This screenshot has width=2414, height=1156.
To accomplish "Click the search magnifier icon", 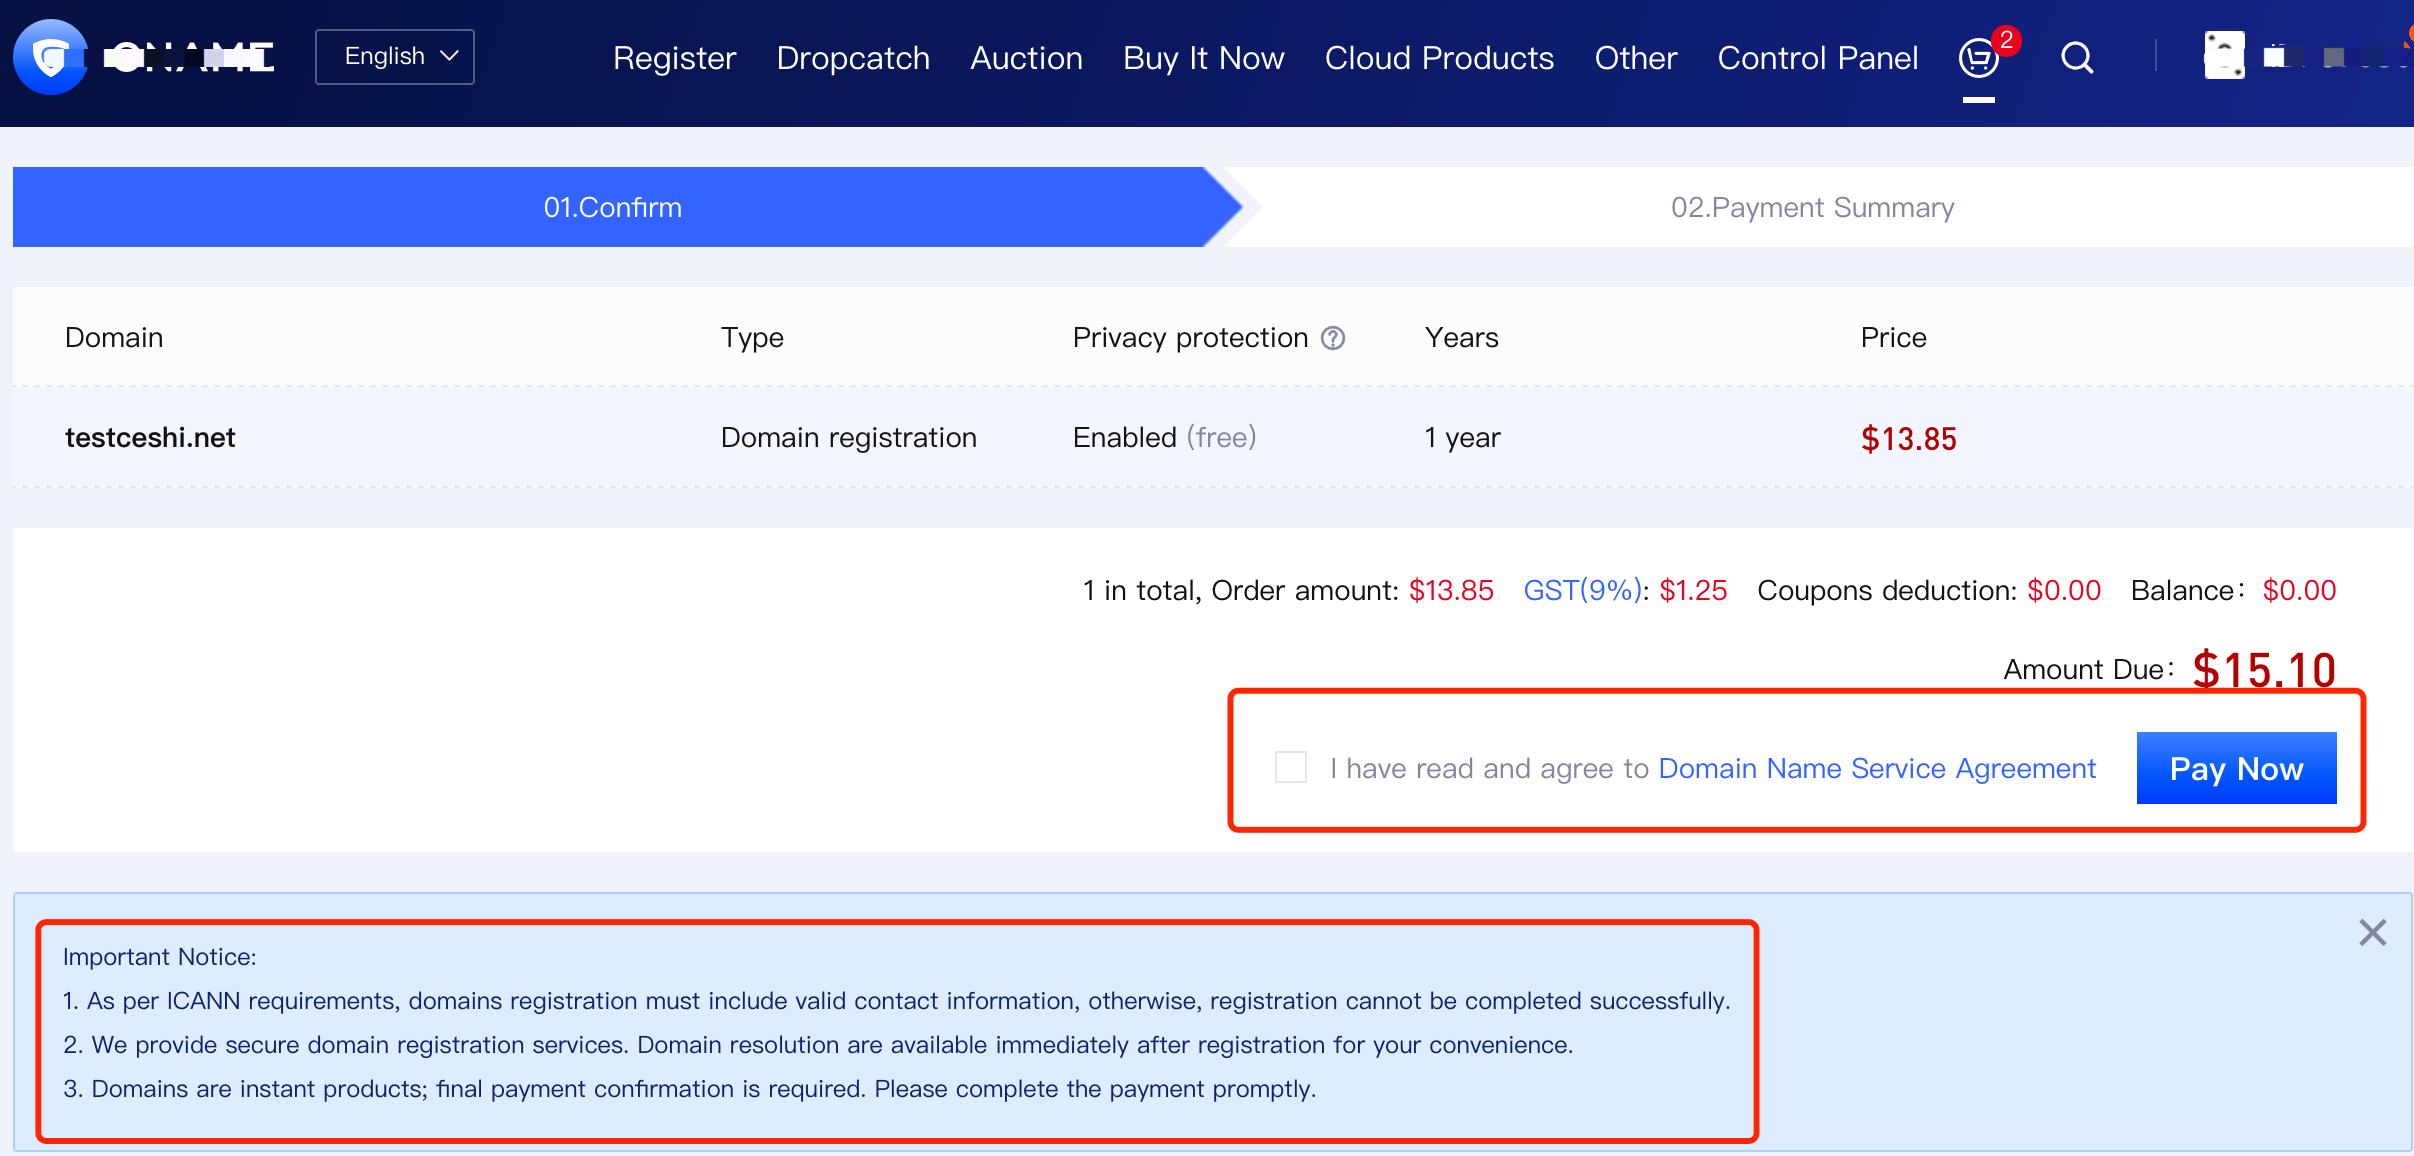I will tap(2077, 58).
